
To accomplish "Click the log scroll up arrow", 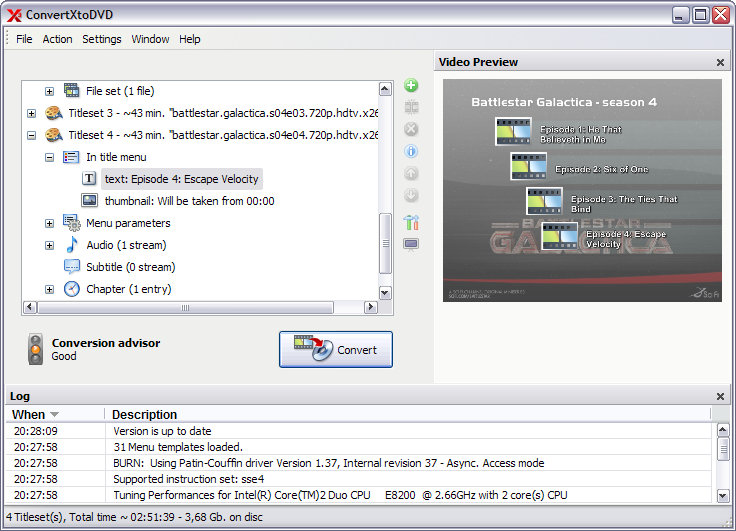I will pos(723,430).
